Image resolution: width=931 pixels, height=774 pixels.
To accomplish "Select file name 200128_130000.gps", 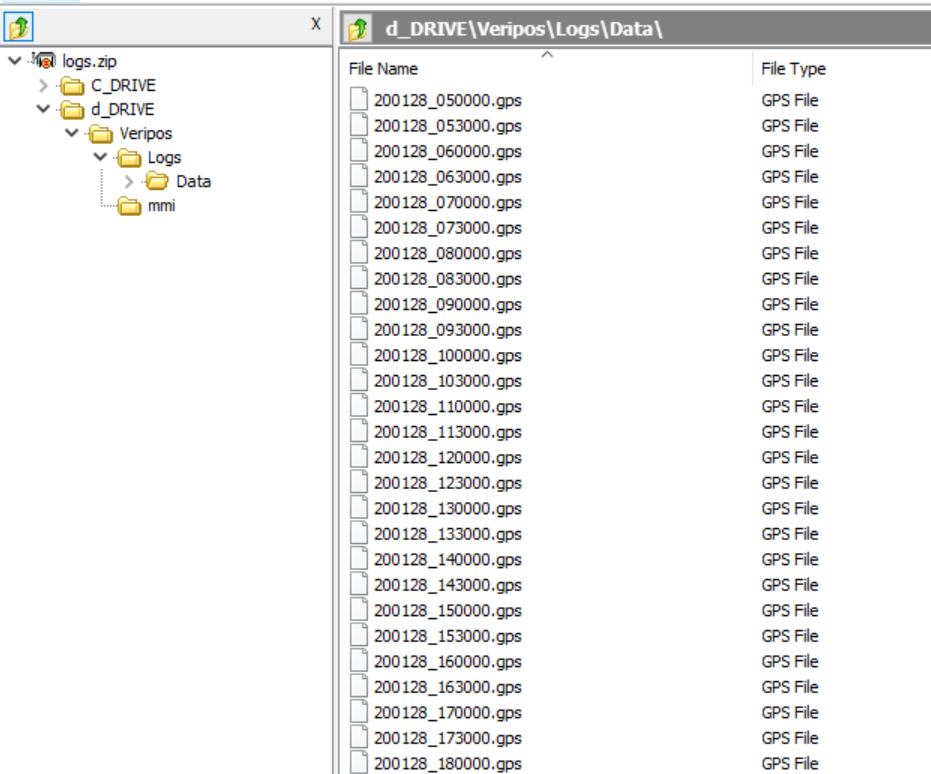I will coord(448,509).
